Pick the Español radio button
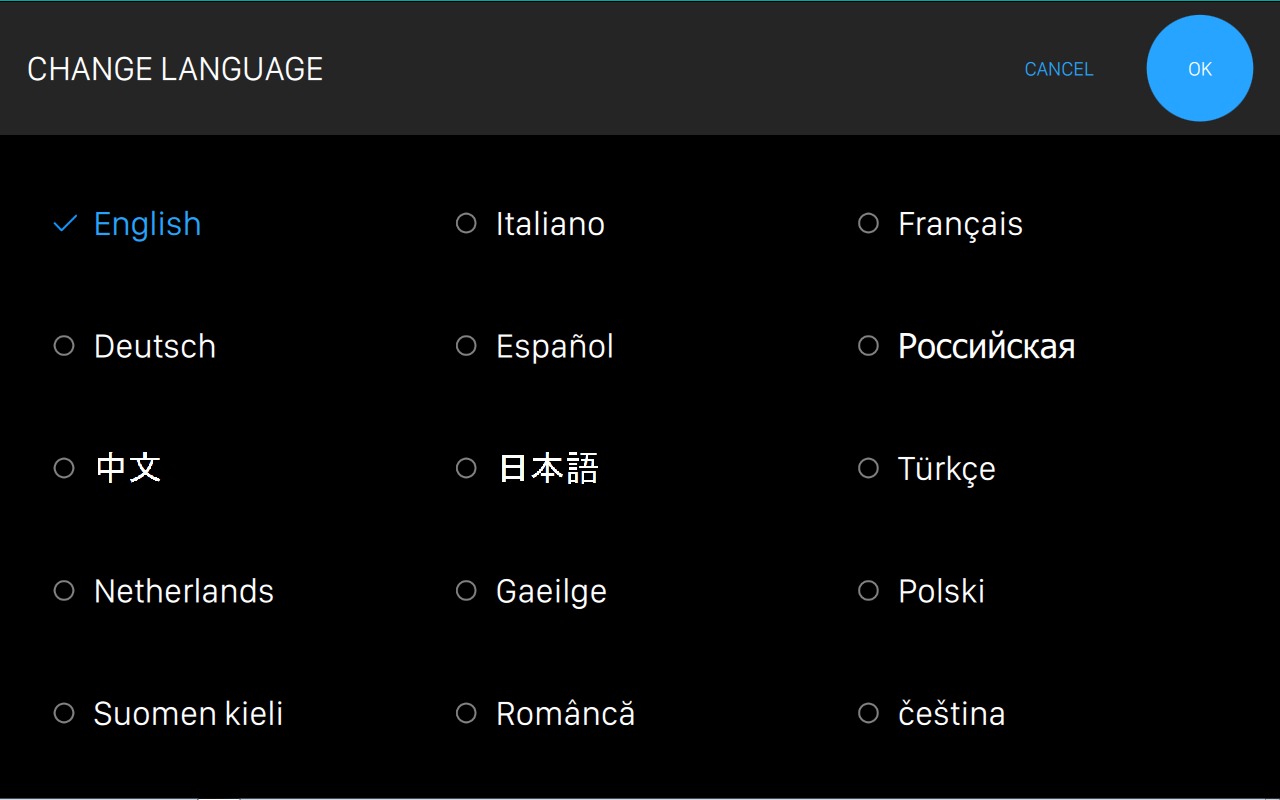 click(466, 346)
